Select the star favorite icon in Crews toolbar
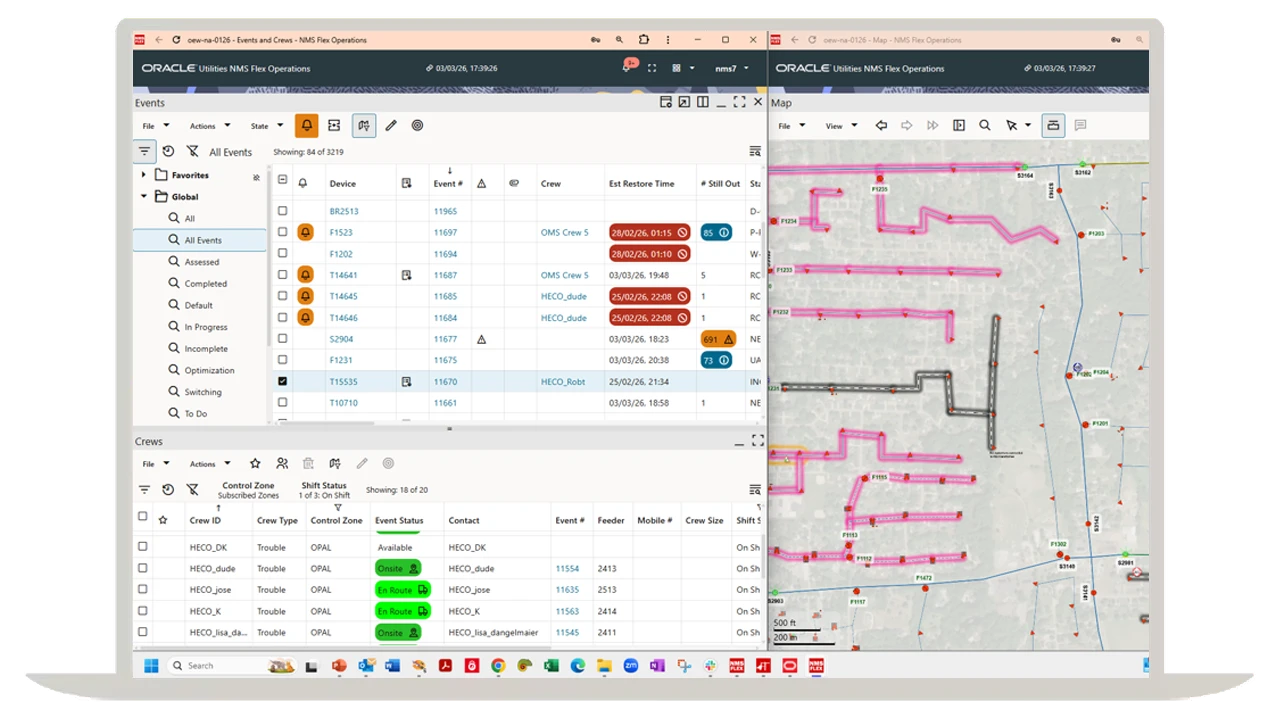The width and height of the screenshot is (1280, 720). click(x=255, y=463)
